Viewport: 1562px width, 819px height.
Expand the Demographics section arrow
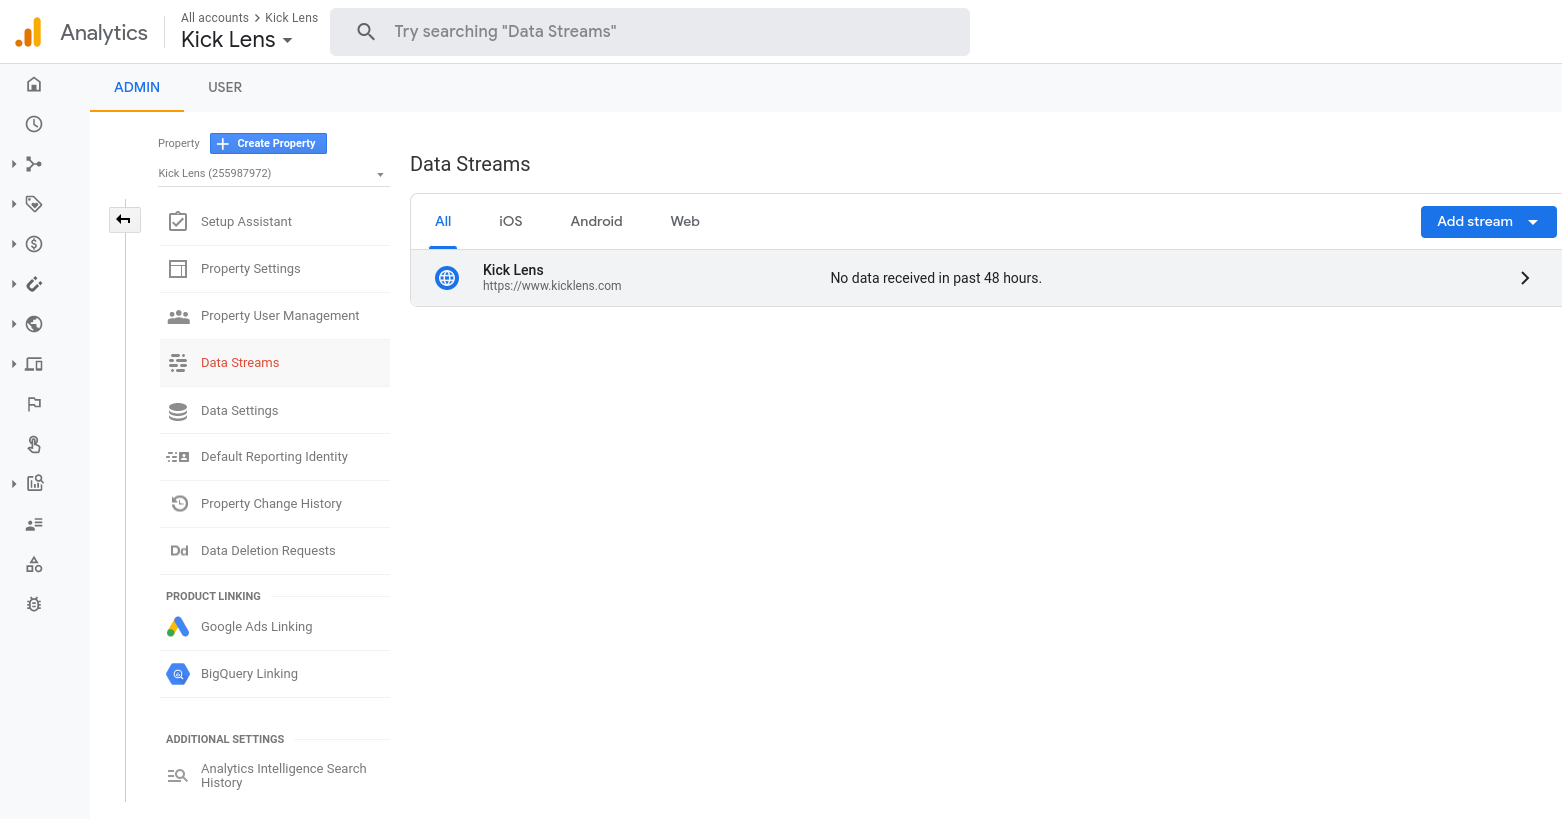pyautogui.click(x=14, y=324)
